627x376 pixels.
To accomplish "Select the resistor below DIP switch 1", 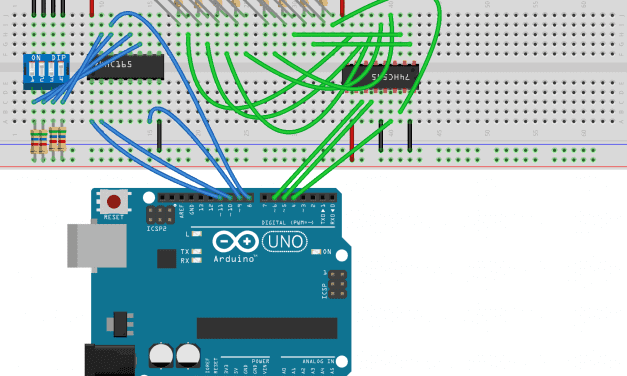I will [x=34, y=142].
